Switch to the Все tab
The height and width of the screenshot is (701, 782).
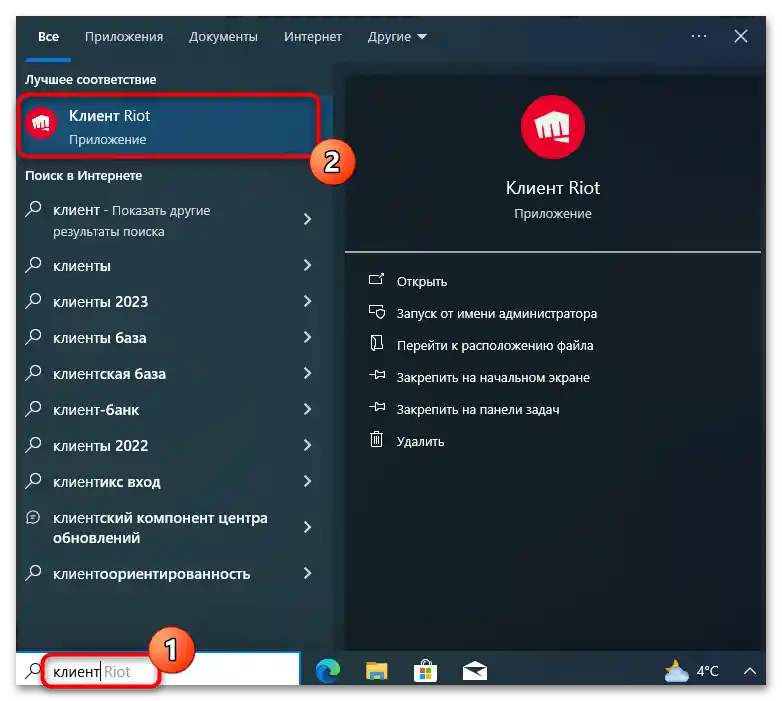[48, 37]
